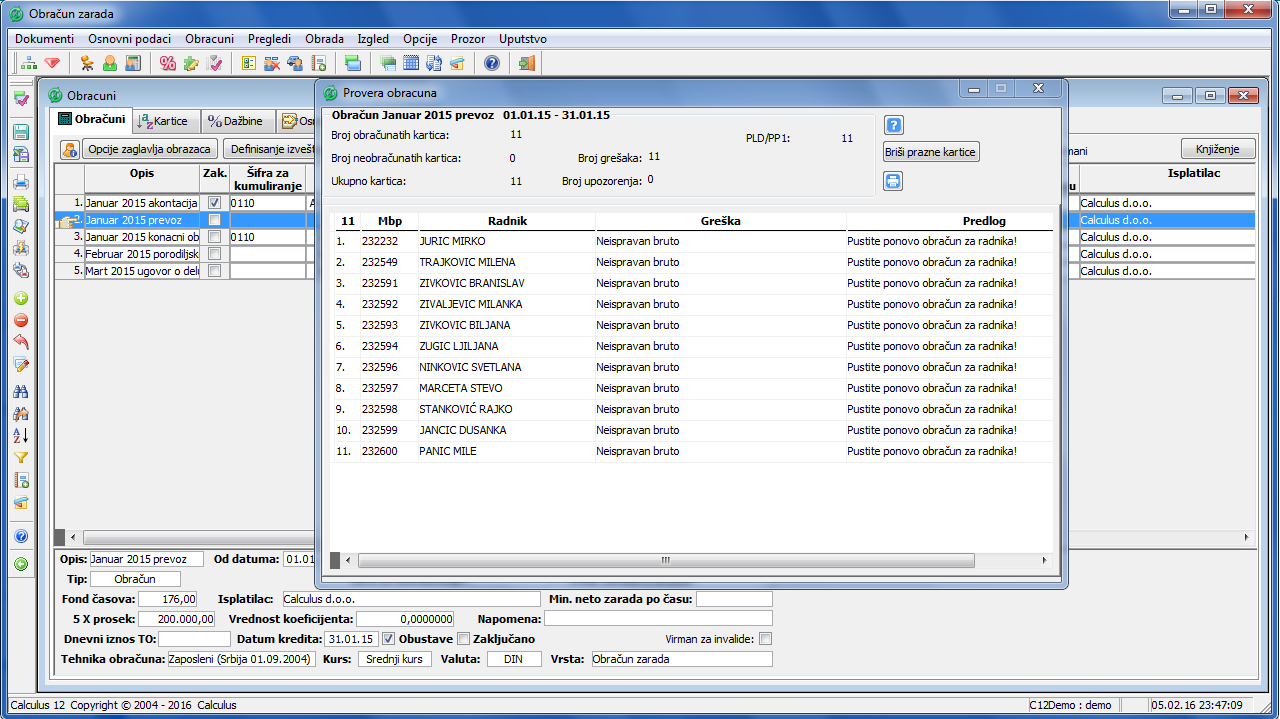The image size is (1280, 719).
Task: Click the help icon in the Provera obracuna window
Action: [x=894, y=125]
